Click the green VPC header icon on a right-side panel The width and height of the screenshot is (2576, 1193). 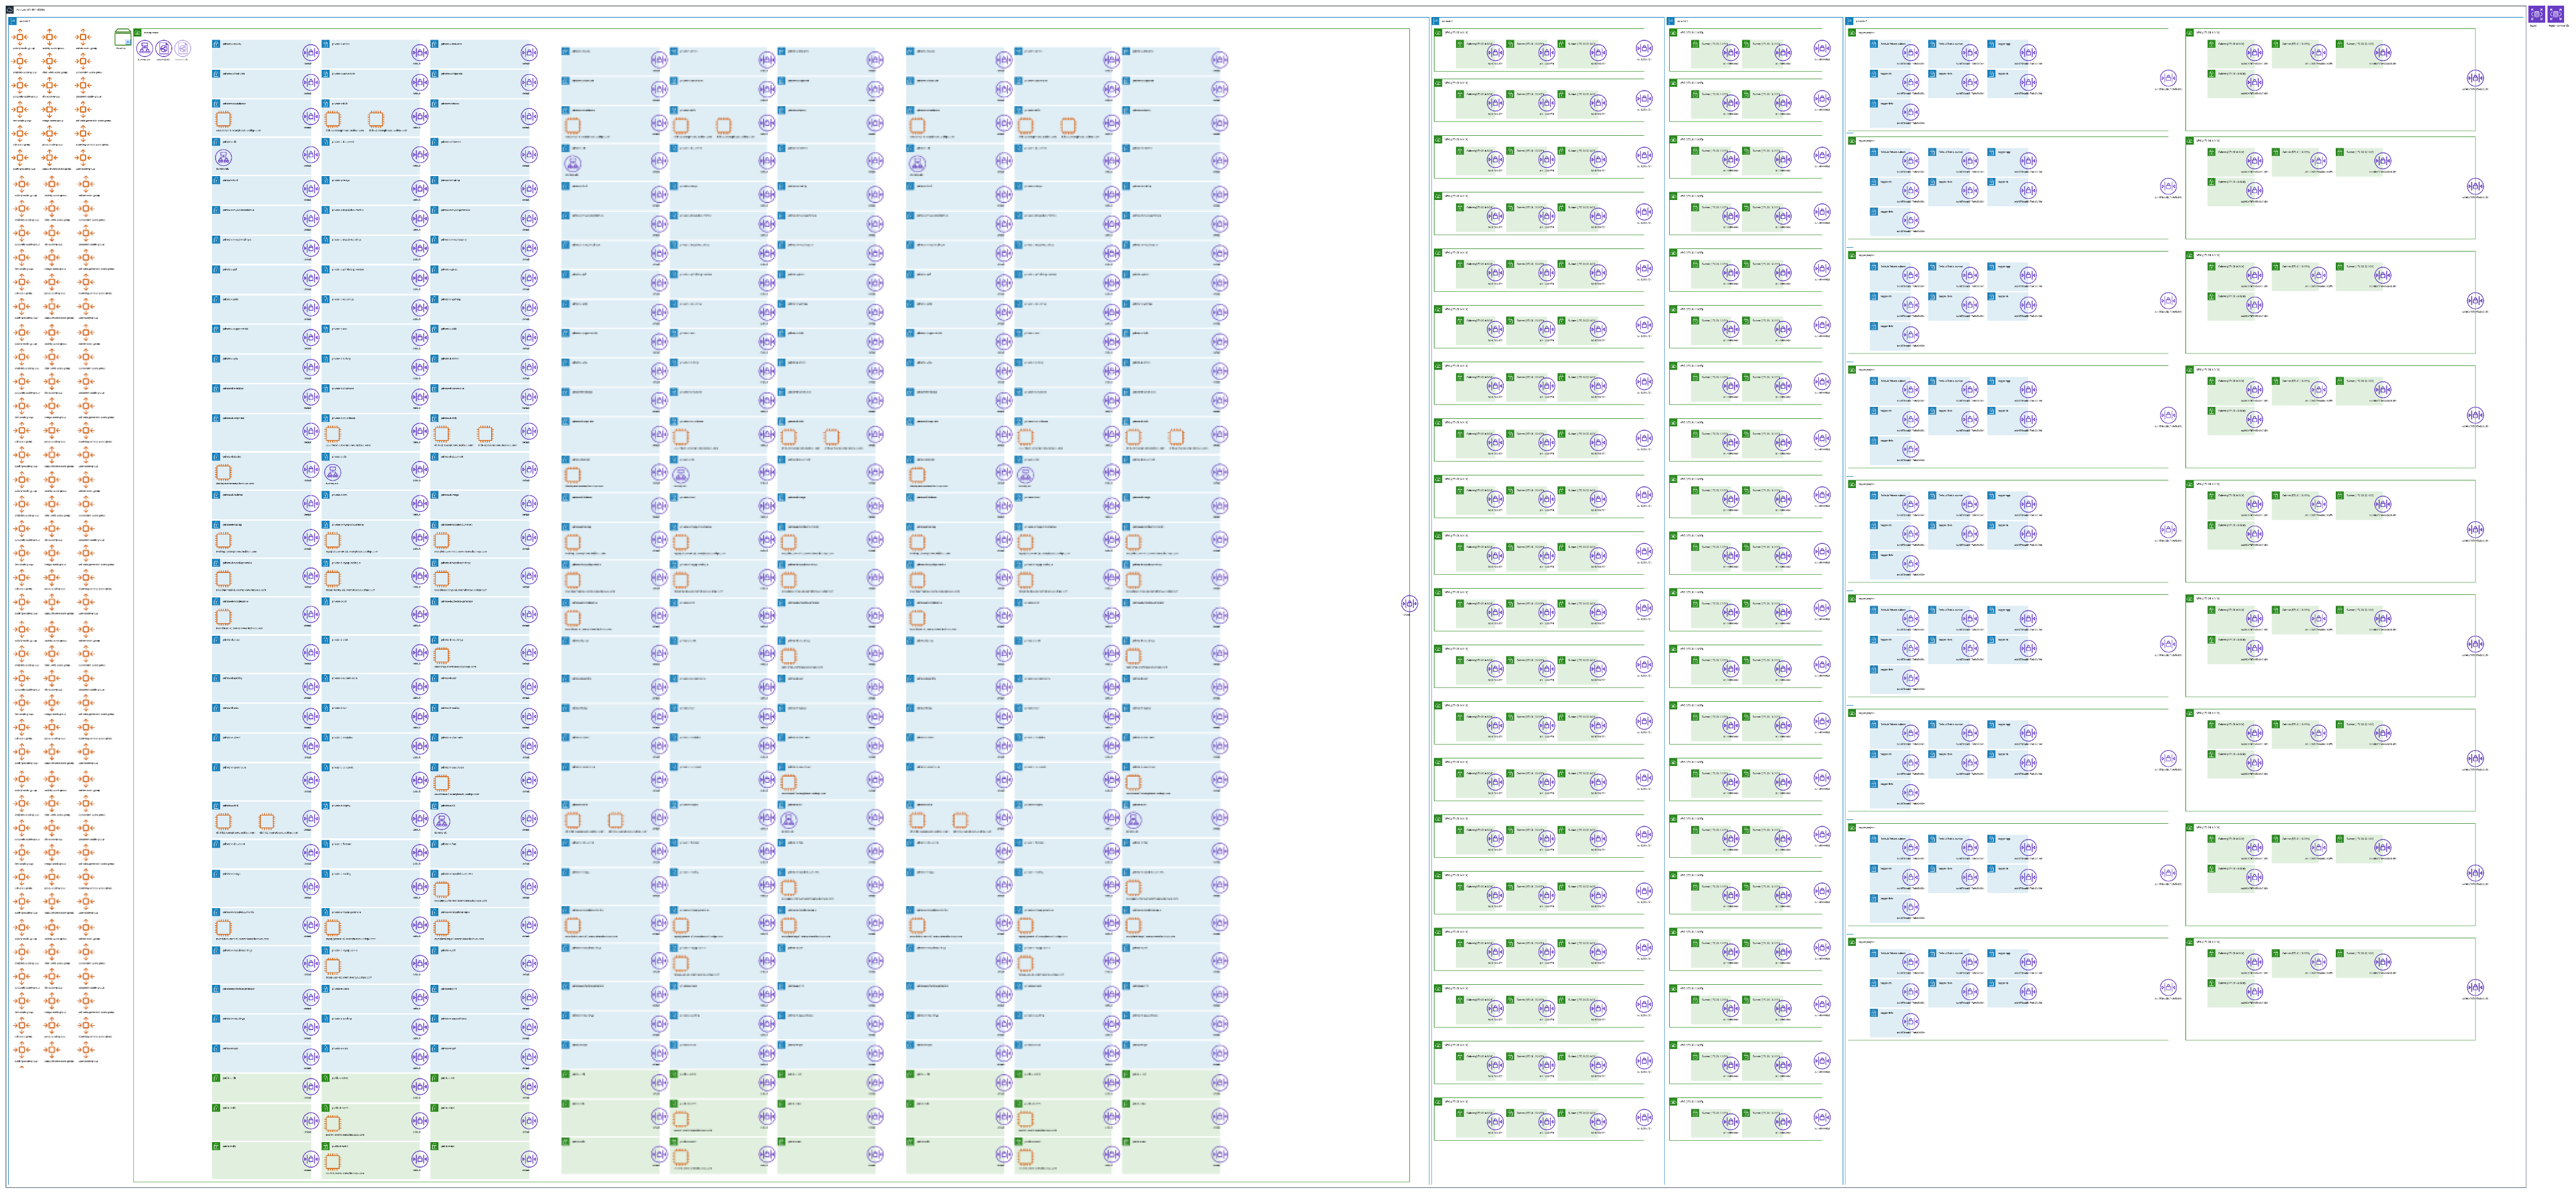[1438, 32]
